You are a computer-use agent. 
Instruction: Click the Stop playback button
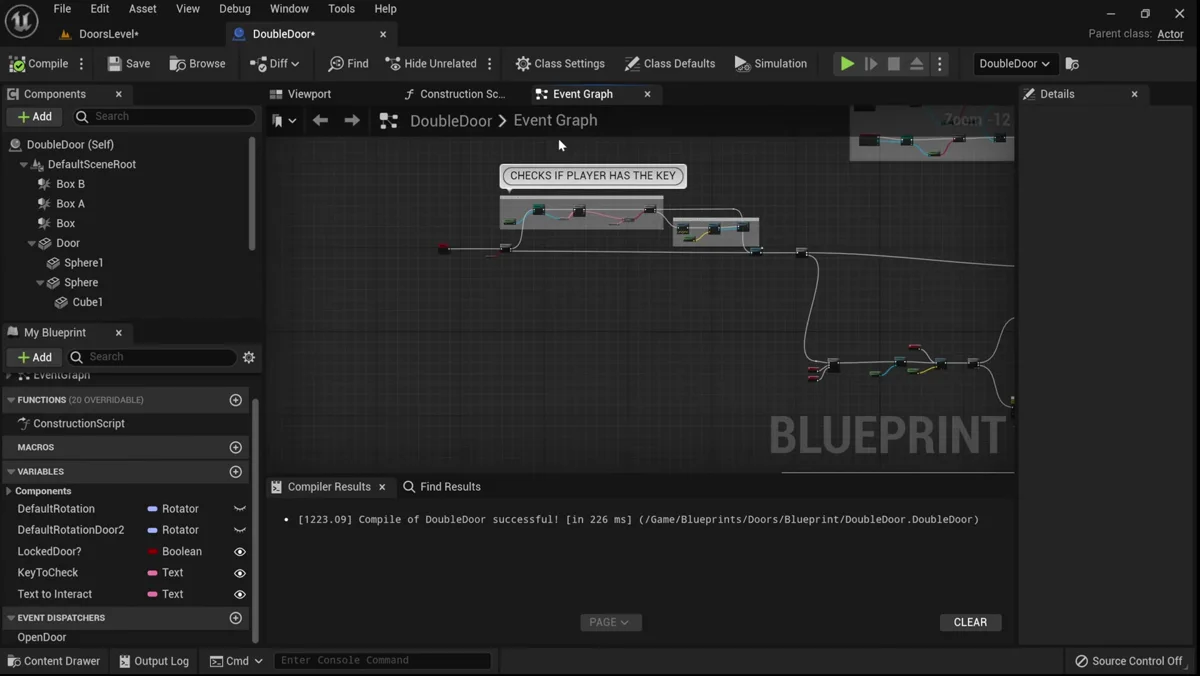pos(894,64)
